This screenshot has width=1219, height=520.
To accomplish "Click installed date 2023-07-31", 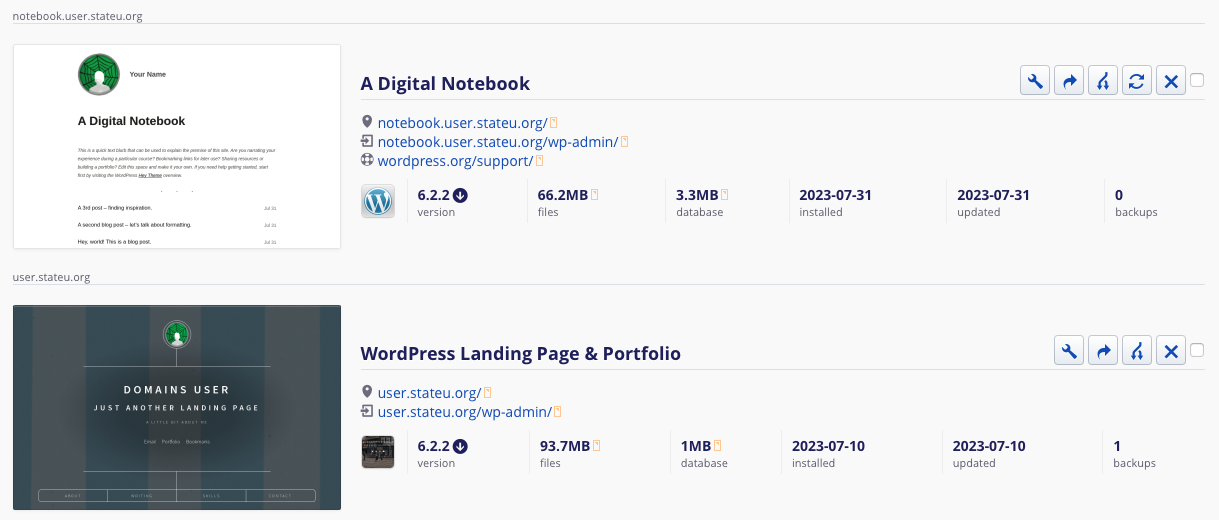I will (x=835, y=195).
